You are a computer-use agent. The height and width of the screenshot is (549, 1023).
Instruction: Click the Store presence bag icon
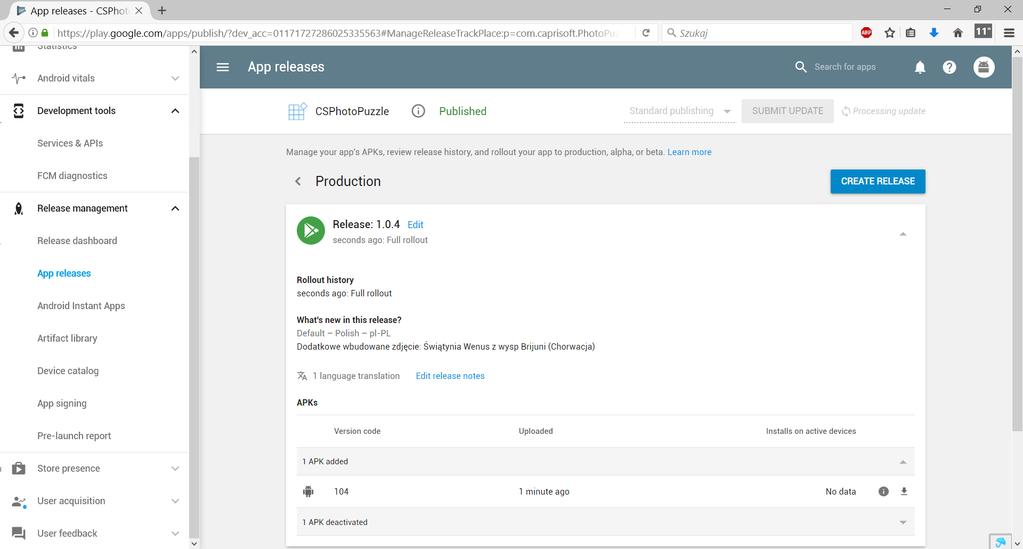18,469
